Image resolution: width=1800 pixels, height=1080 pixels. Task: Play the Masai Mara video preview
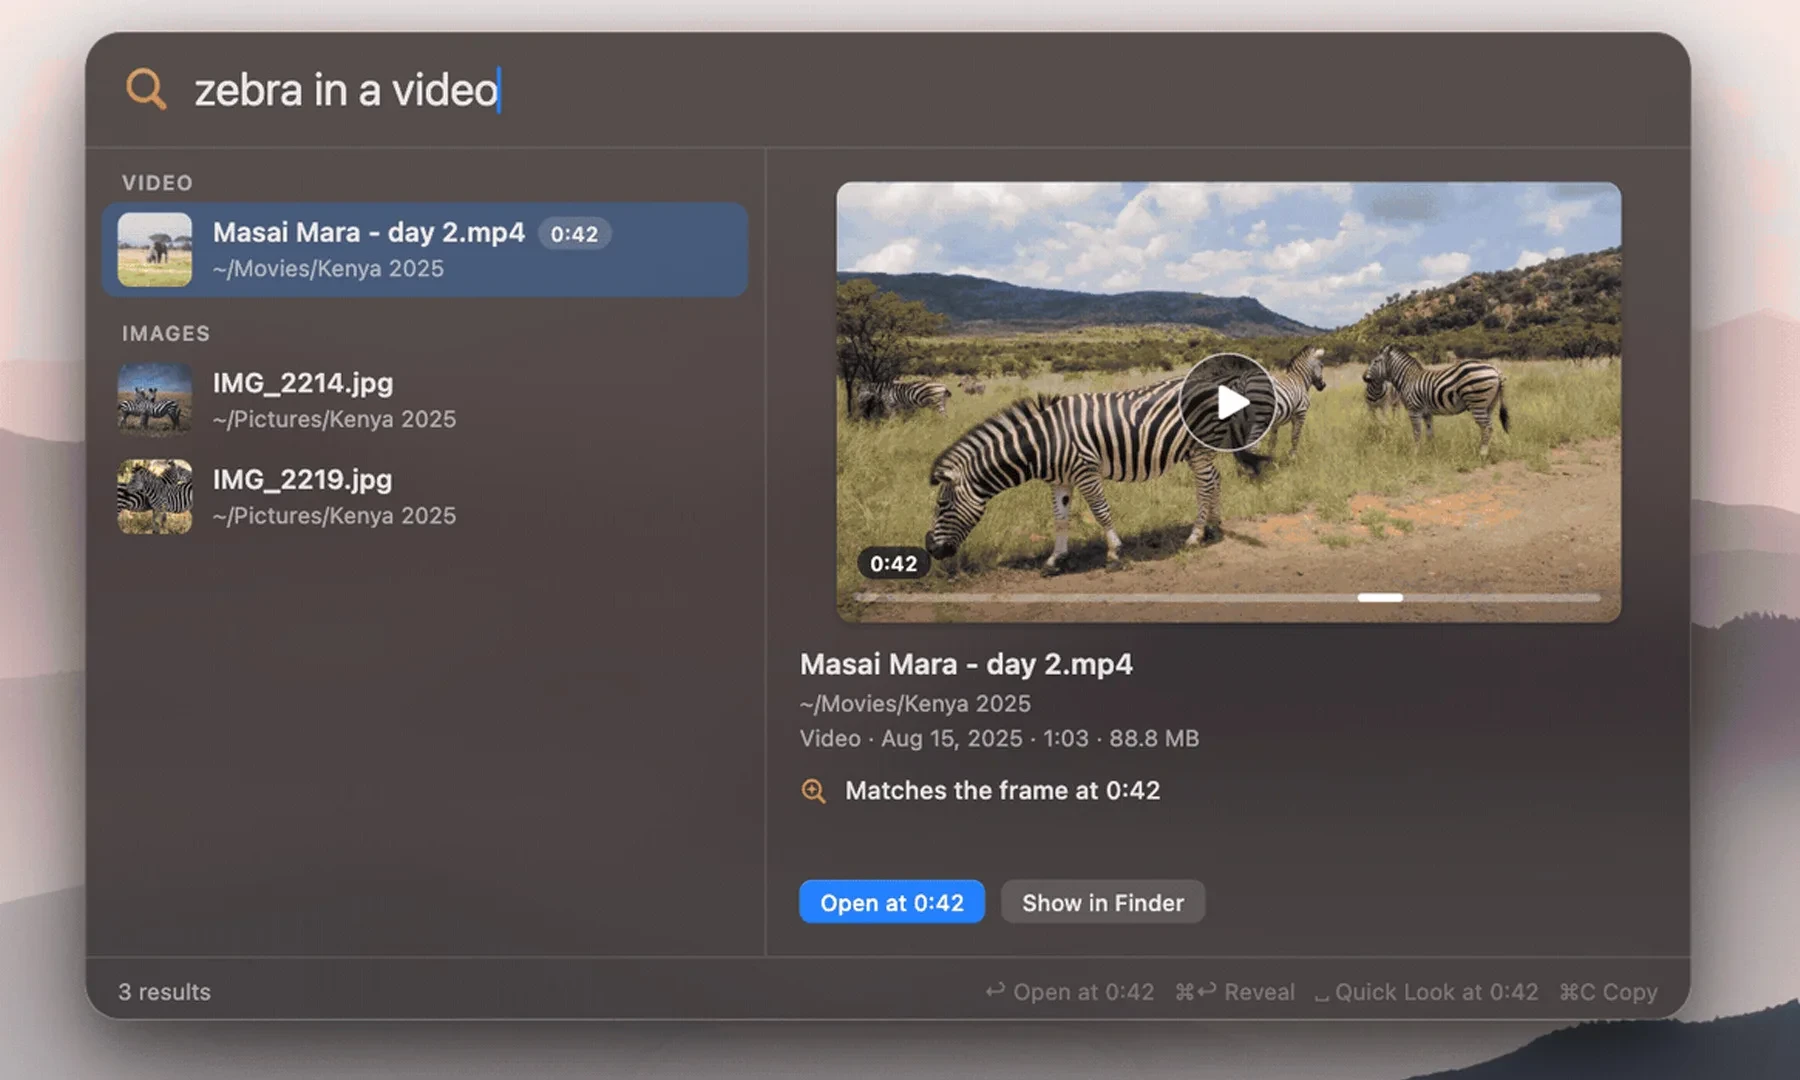tap(1228, 402)
